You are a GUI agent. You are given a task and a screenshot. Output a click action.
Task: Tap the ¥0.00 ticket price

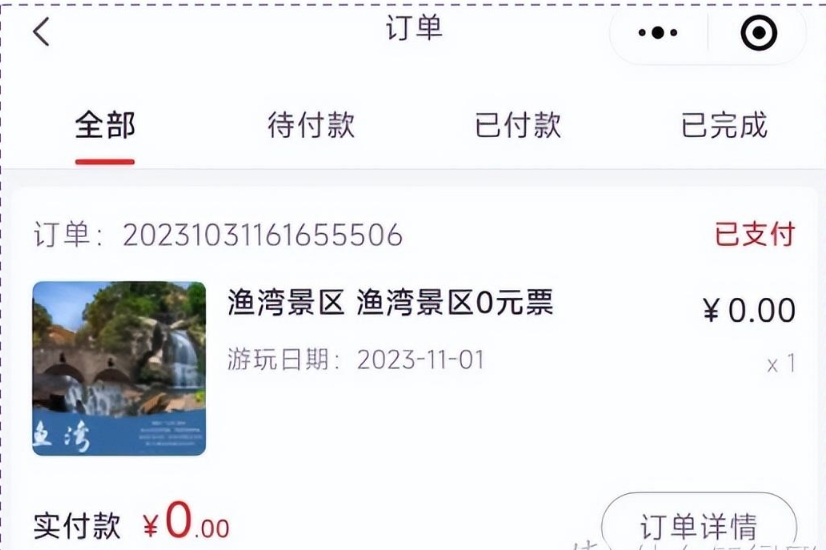pos(749,310)
